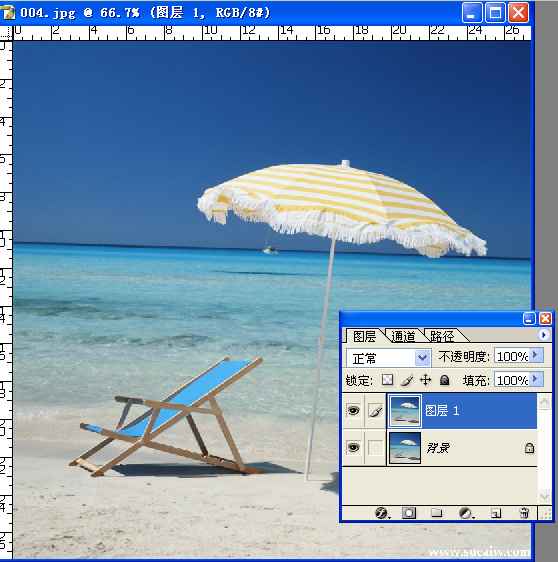Image resolution: width=558 pixels, height=562 pixels.
Task: Switch to the 路径 tab
Action: [x=442, y=337]
